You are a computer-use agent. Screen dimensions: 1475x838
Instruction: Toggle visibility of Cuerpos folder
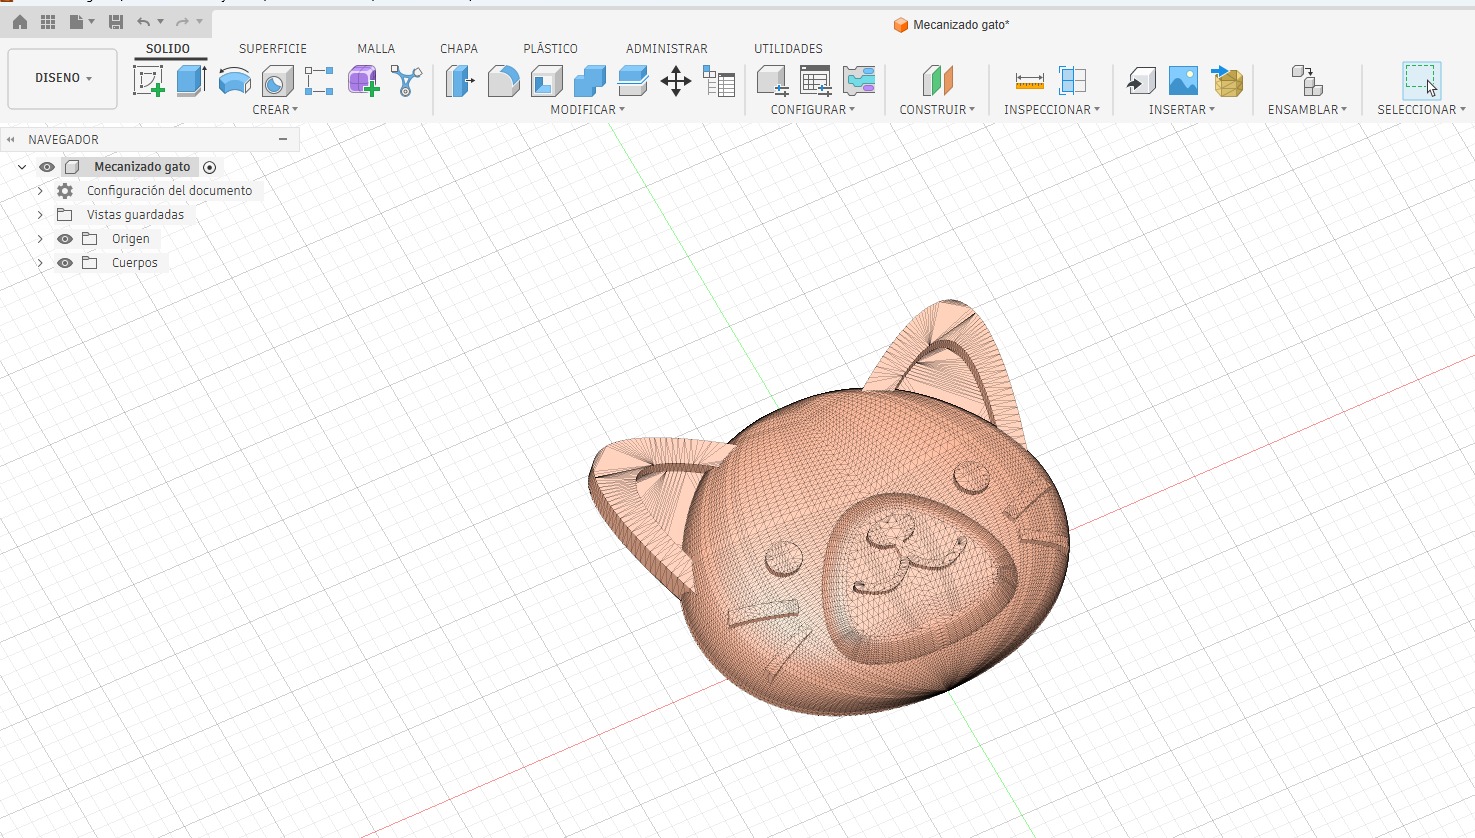[x=65, y=263]
